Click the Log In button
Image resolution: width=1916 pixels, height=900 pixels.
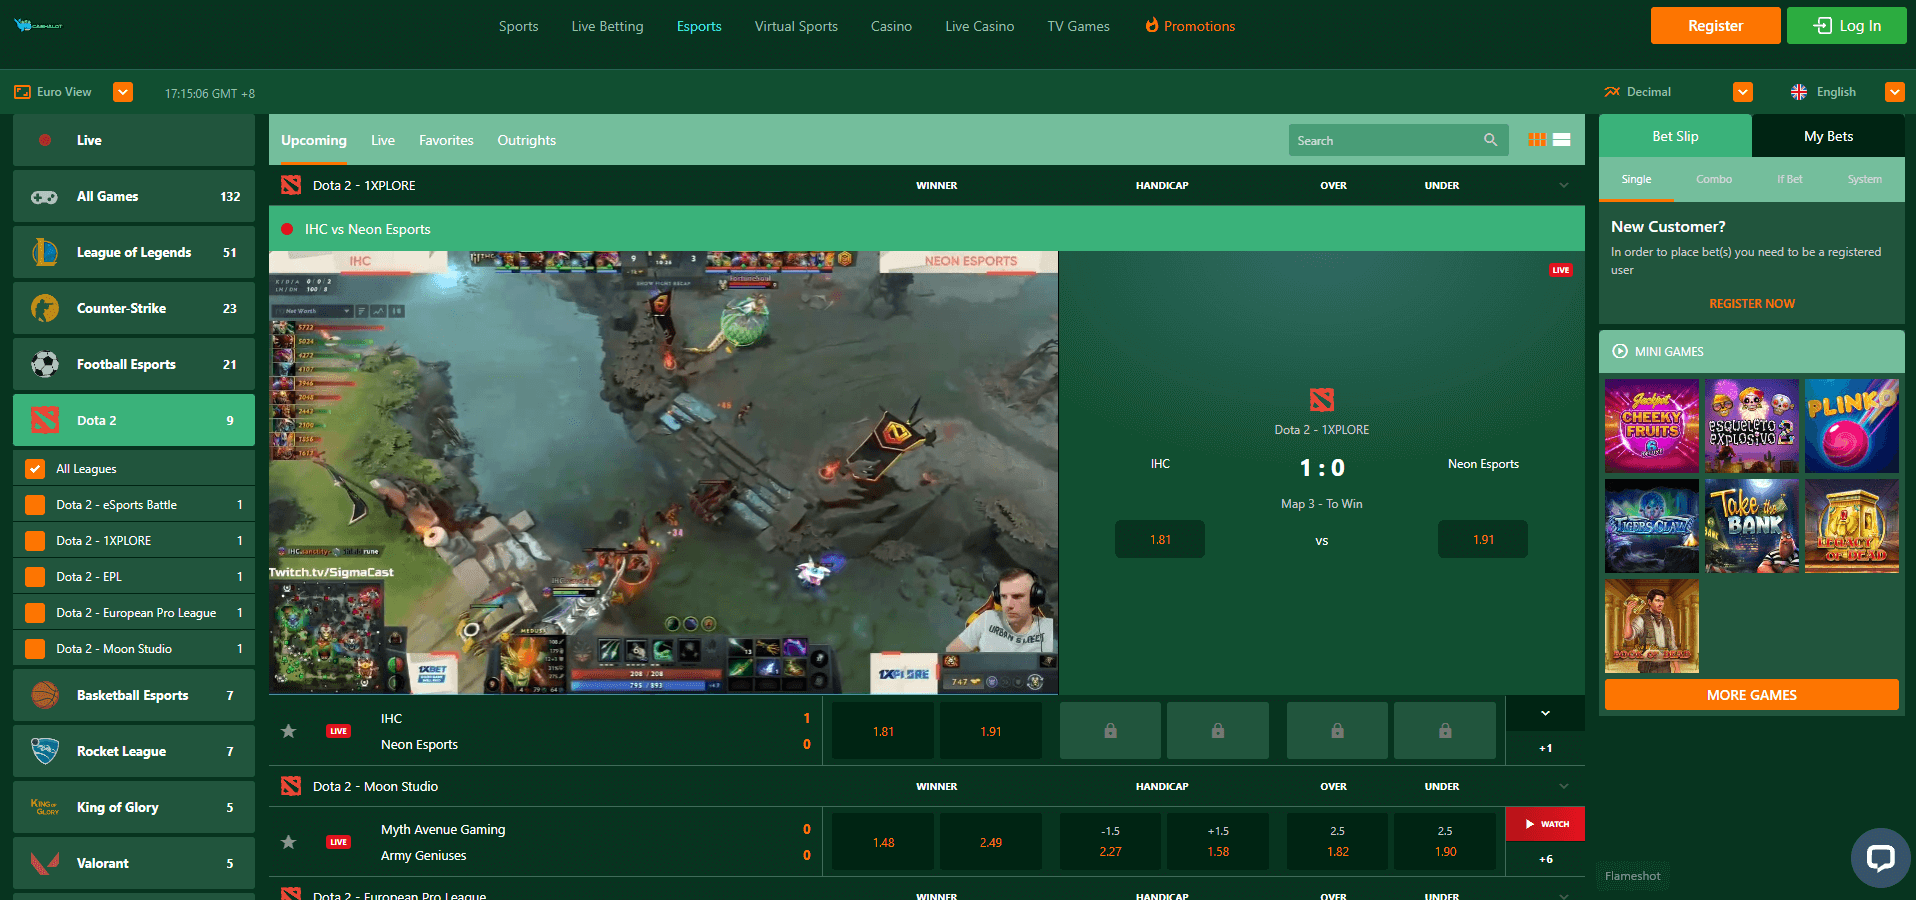[1846, 26]
